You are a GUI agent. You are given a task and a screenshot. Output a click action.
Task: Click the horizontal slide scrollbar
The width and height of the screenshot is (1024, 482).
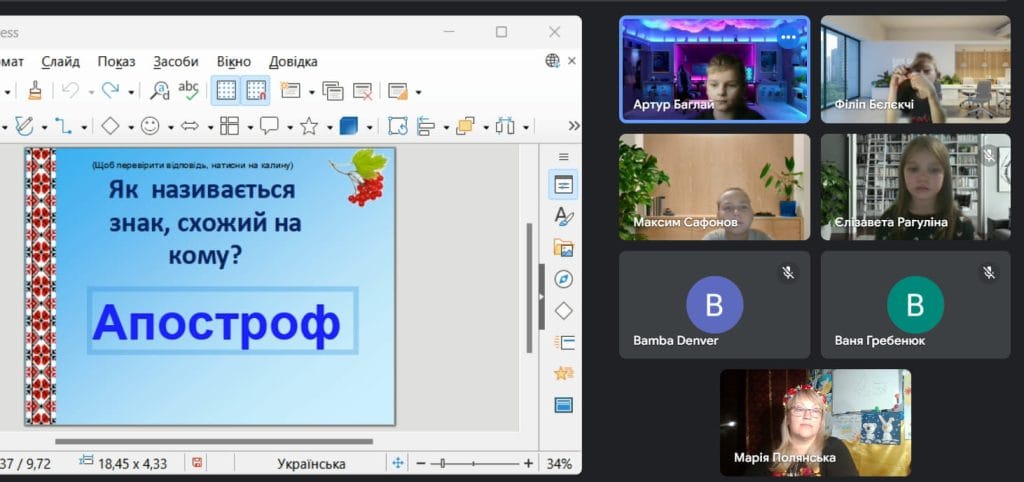pos(214,442)
